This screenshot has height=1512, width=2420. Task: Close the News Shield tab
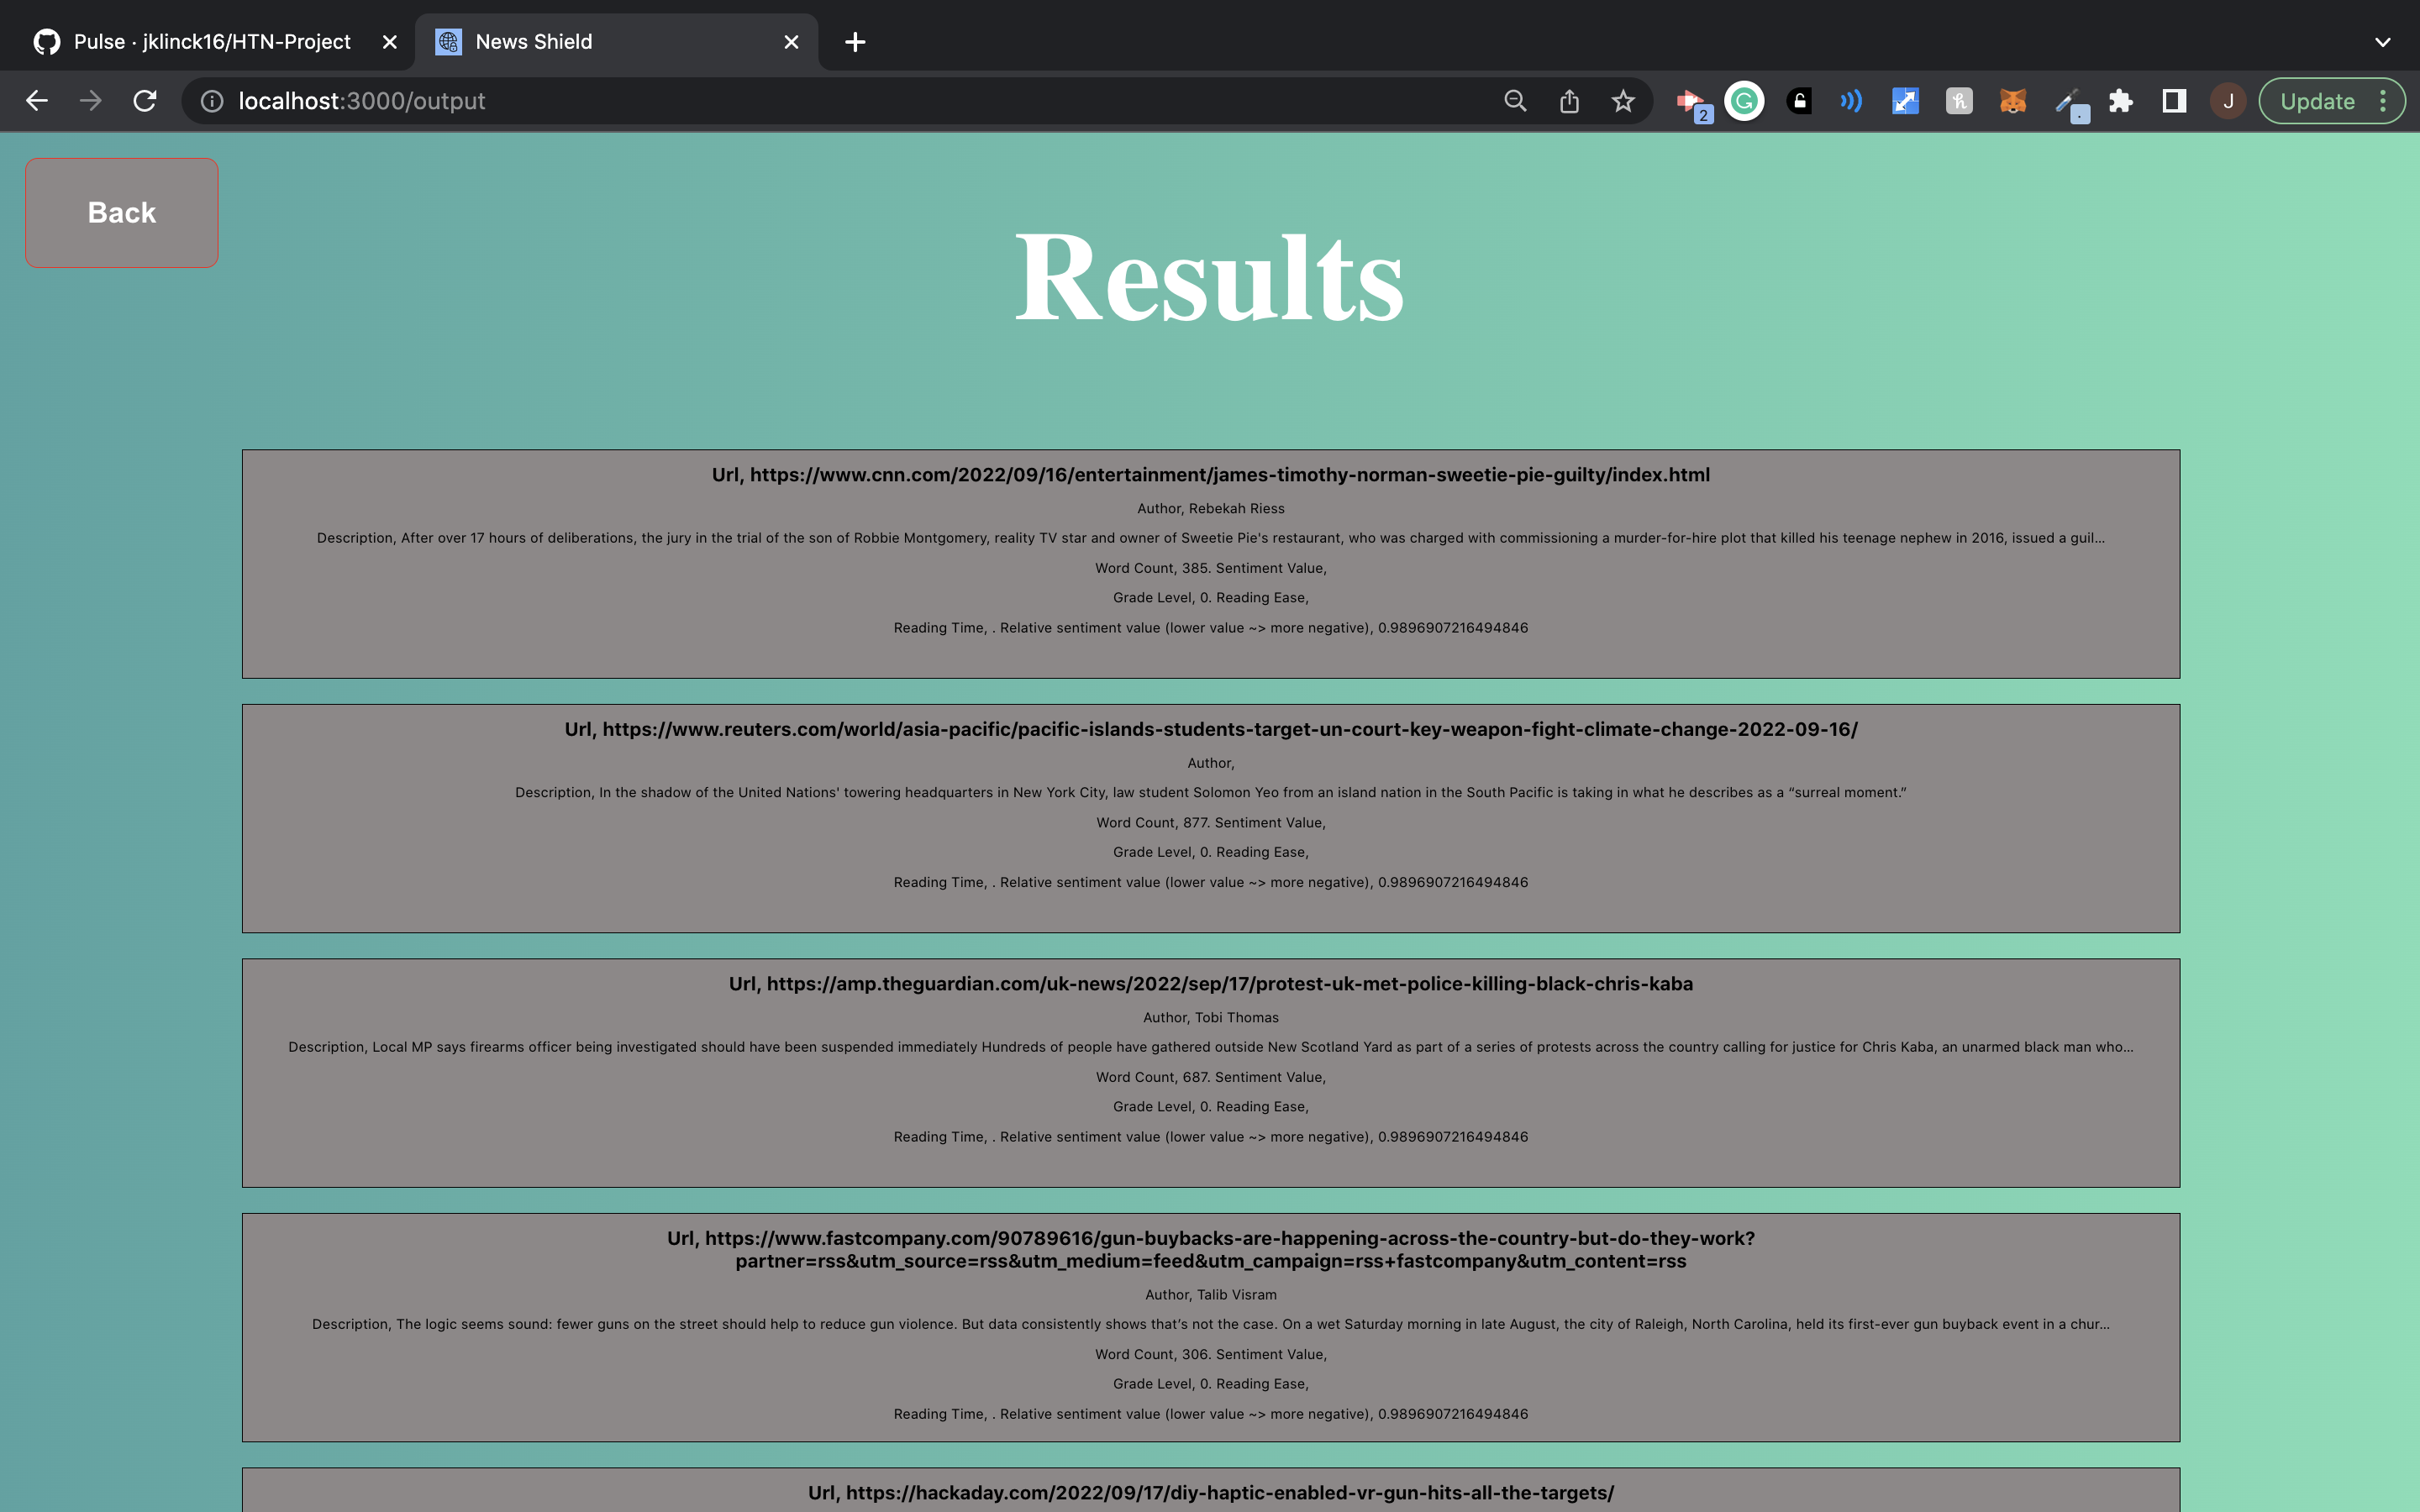pos(791,42)
